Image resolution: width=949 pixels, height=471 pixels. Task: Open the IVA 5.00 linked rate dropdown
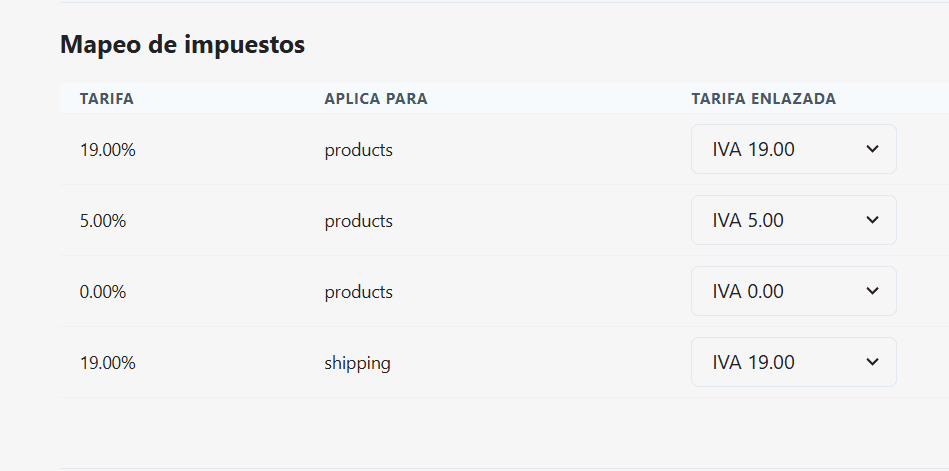793,220
